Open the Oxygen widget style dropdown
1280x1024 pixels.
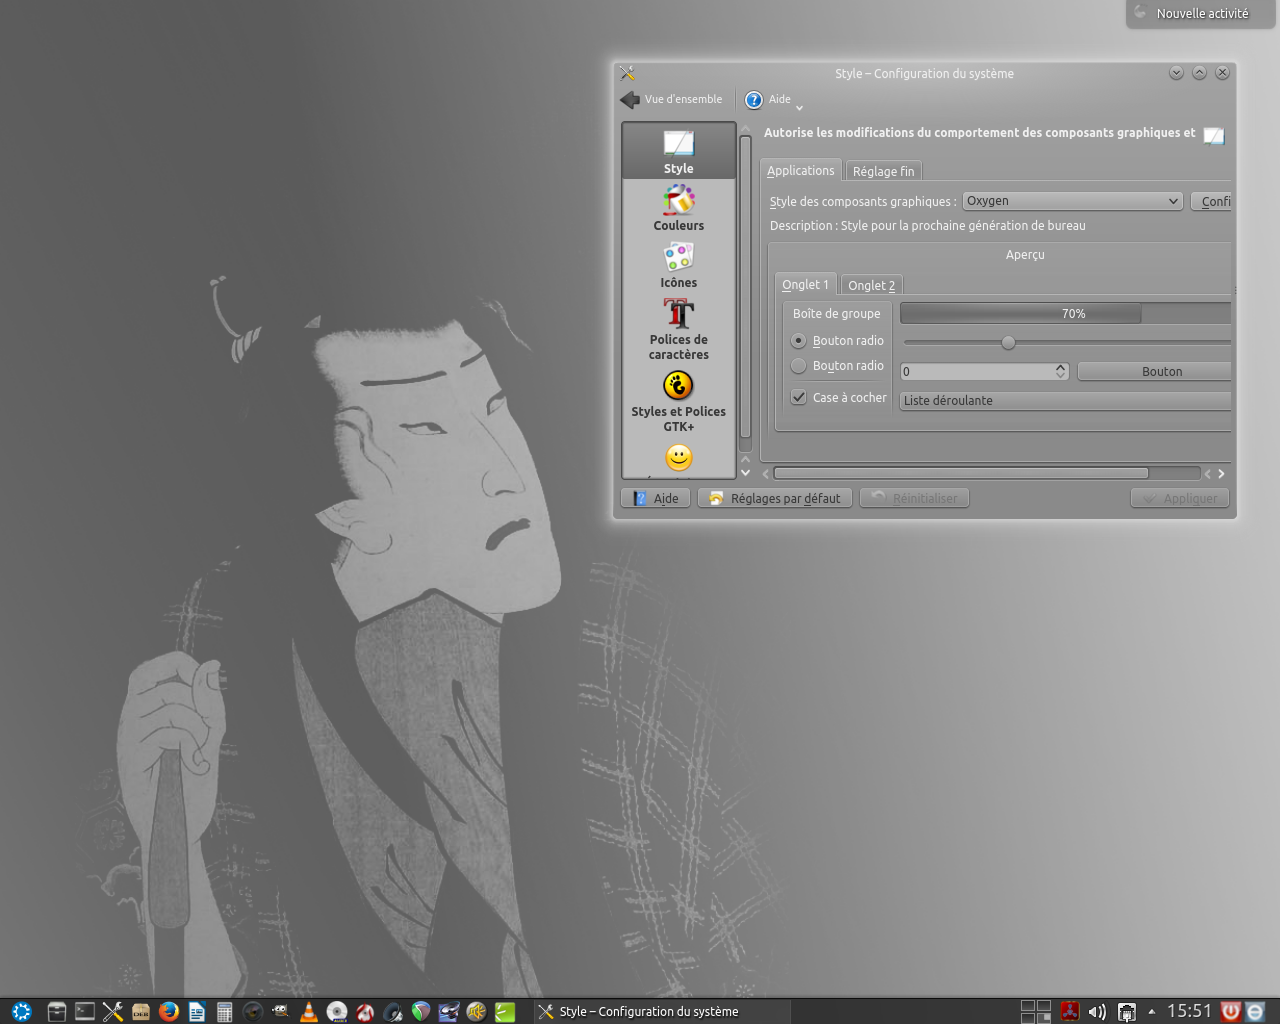pyautogui.click(x=1072, y=201)
